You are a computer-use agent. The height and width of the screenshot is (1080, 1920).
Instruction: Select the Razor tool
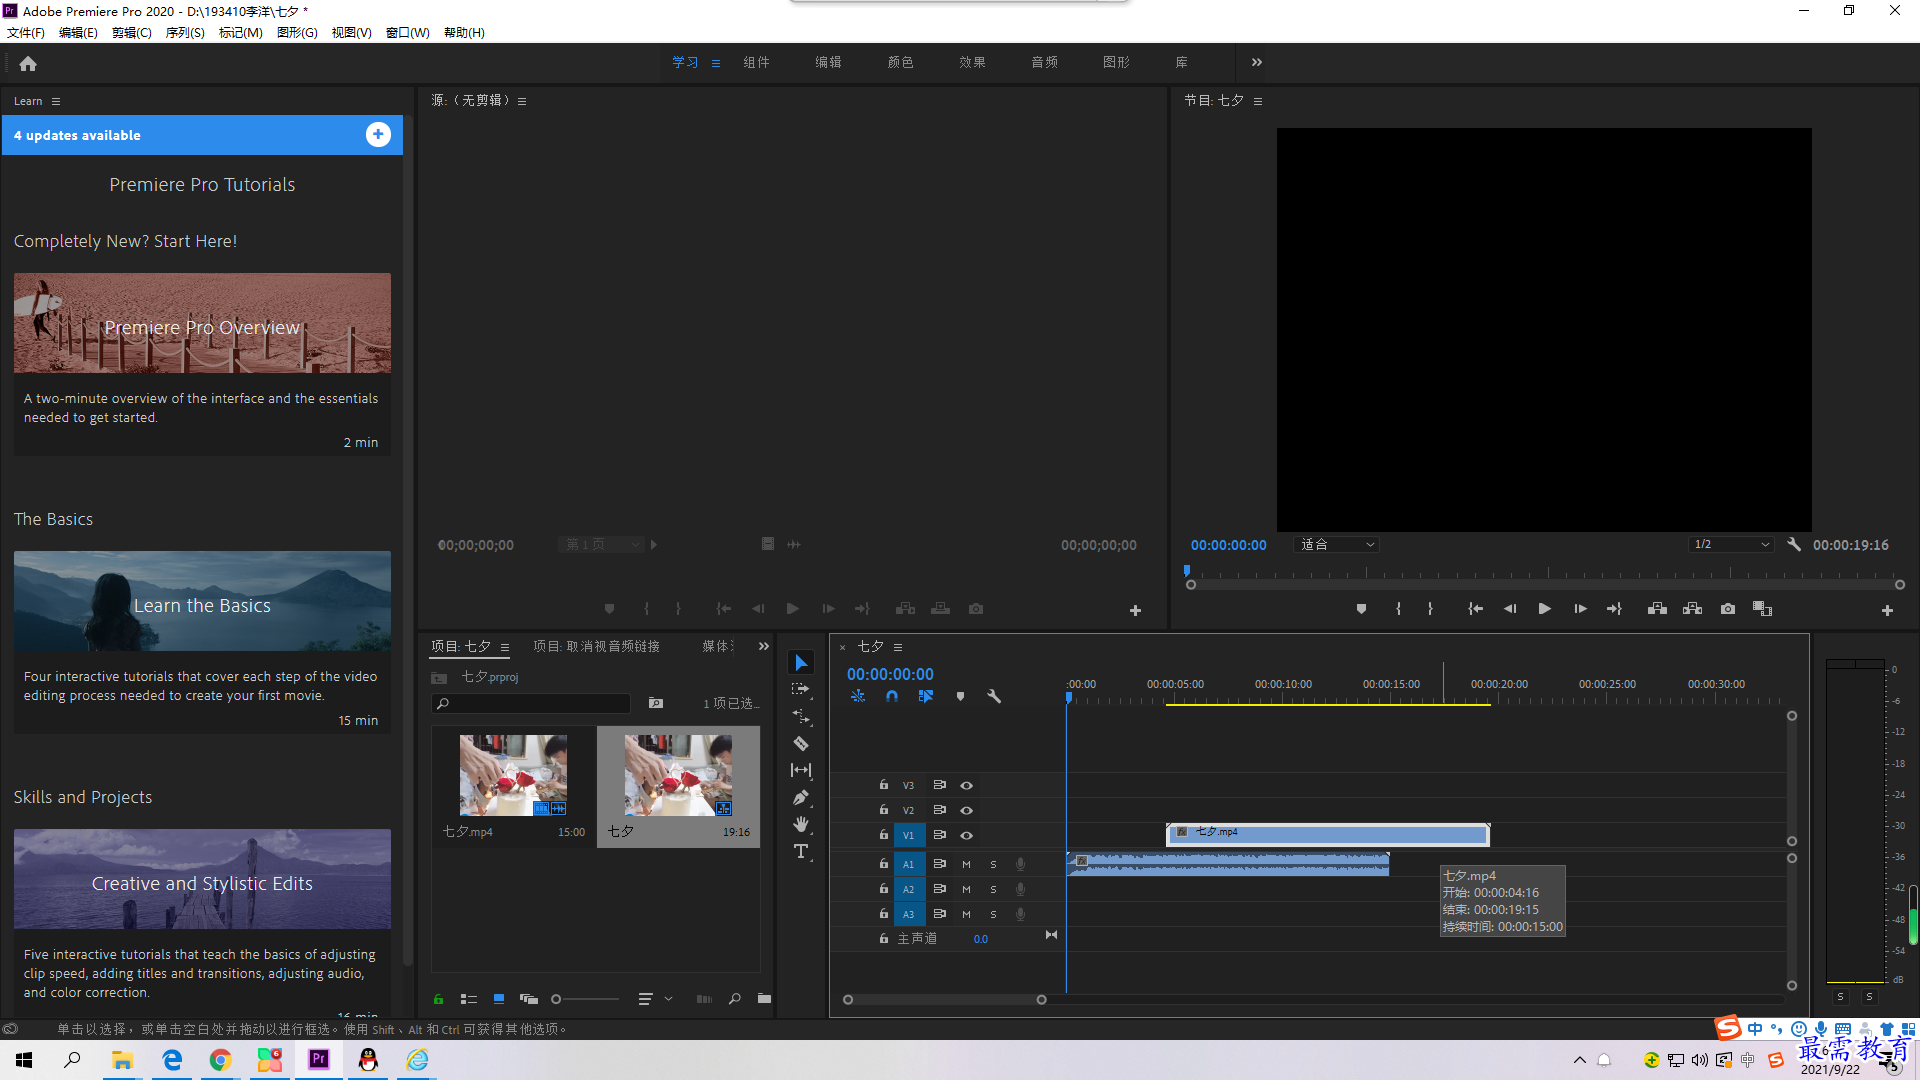click(801, 743)
